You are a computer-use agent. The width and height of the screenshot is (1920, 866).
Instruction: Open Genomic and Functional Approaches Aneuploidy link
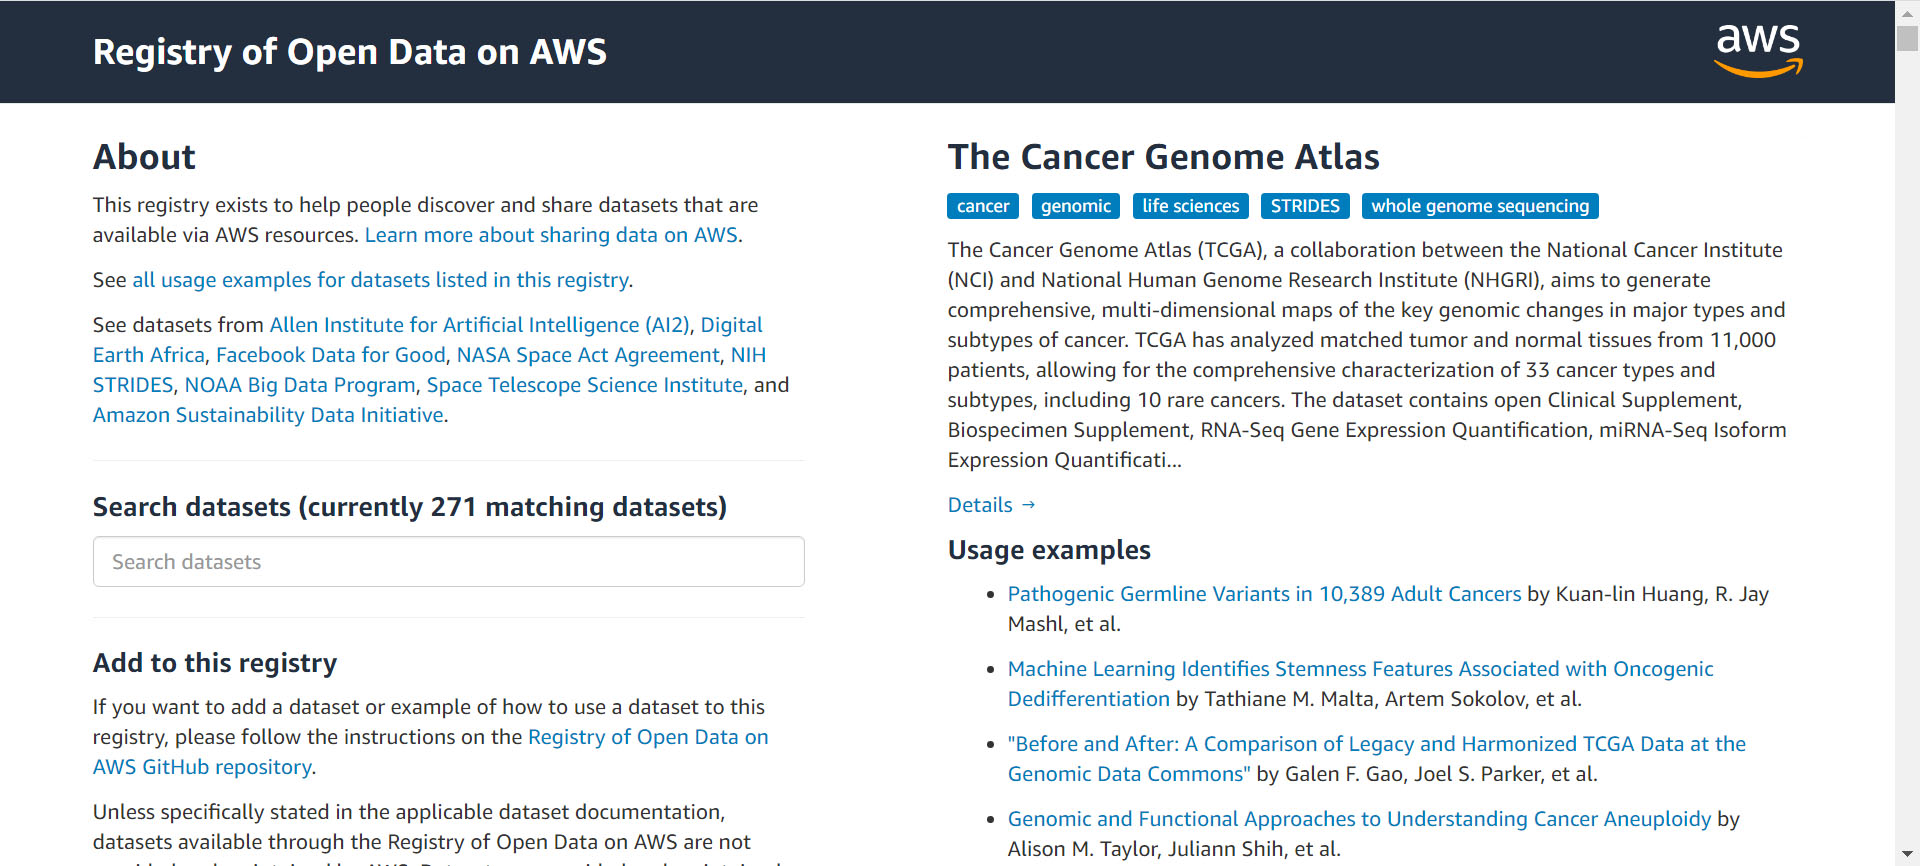(x=1359, y=819)
